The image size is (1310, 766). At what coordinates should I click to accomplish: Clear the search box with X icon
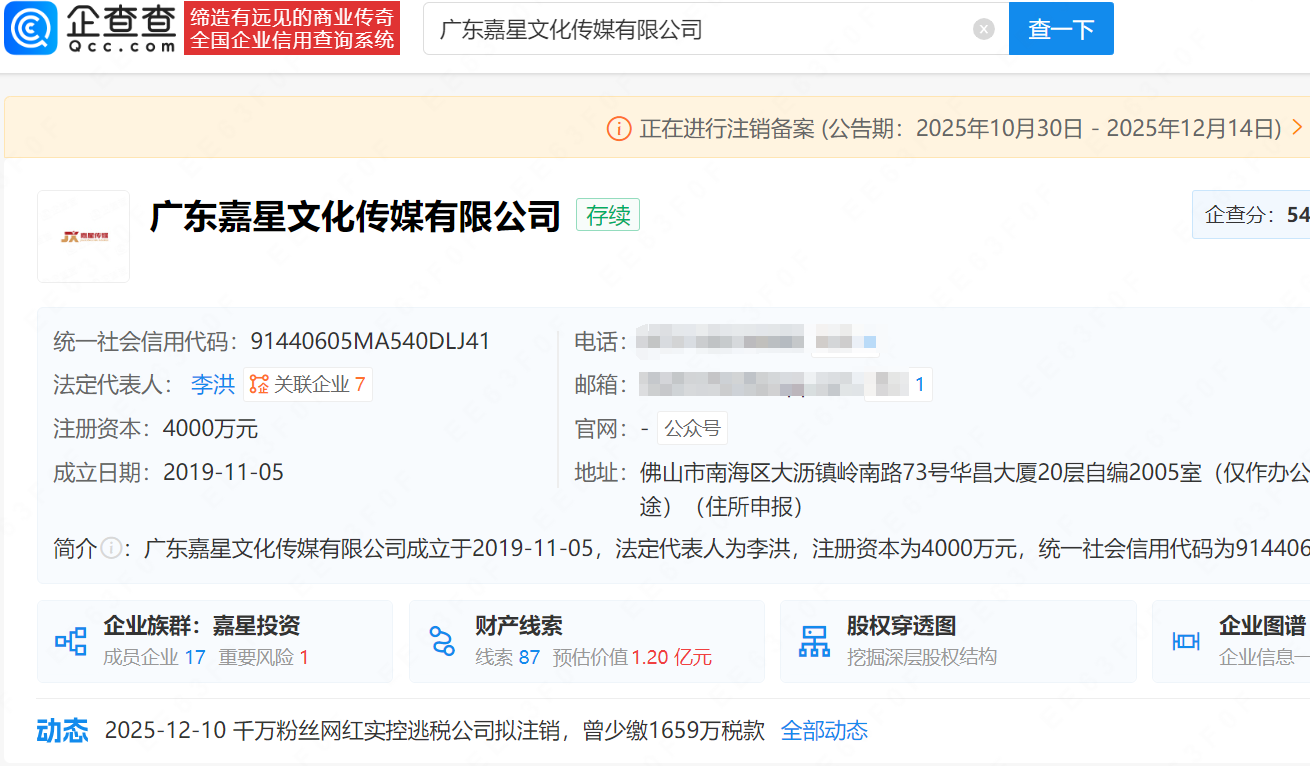(x=984, y=29)
